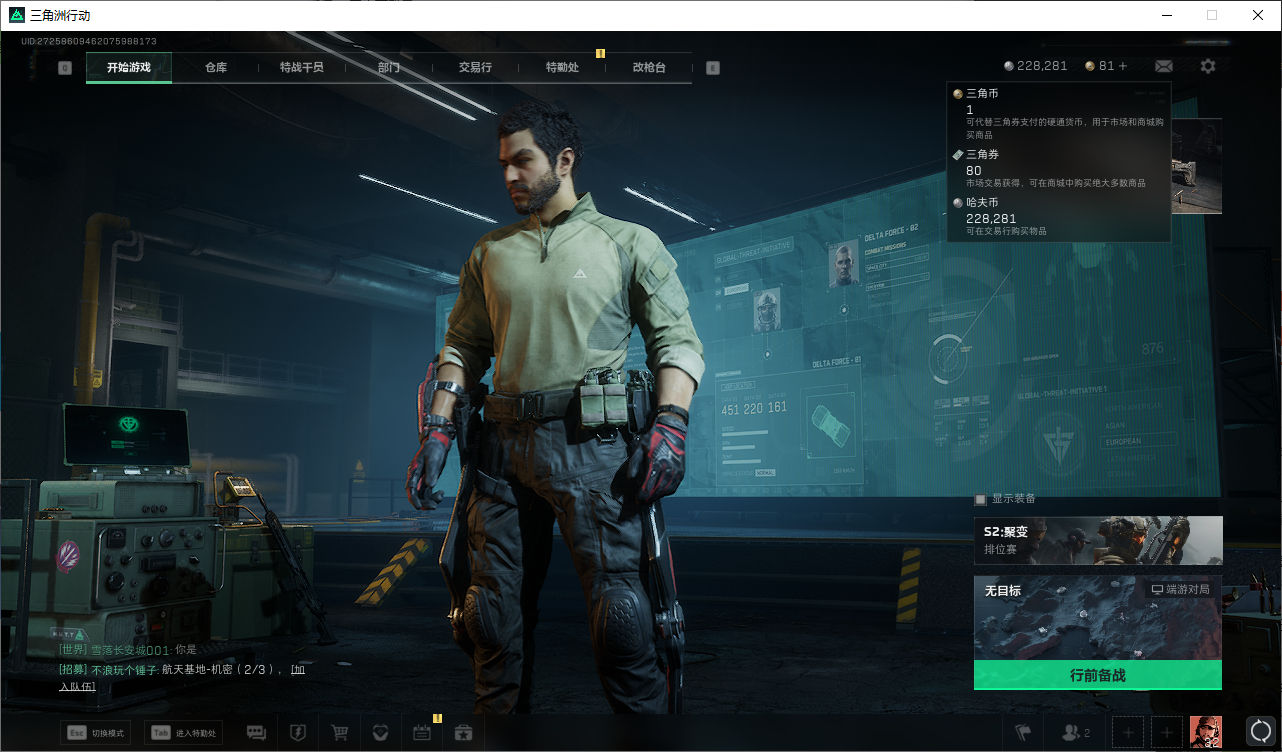This screenshot has height=752, width=1282.
Task: Click the diamond emblem icon in bottom bar
Action: click(x=380, y=733)
